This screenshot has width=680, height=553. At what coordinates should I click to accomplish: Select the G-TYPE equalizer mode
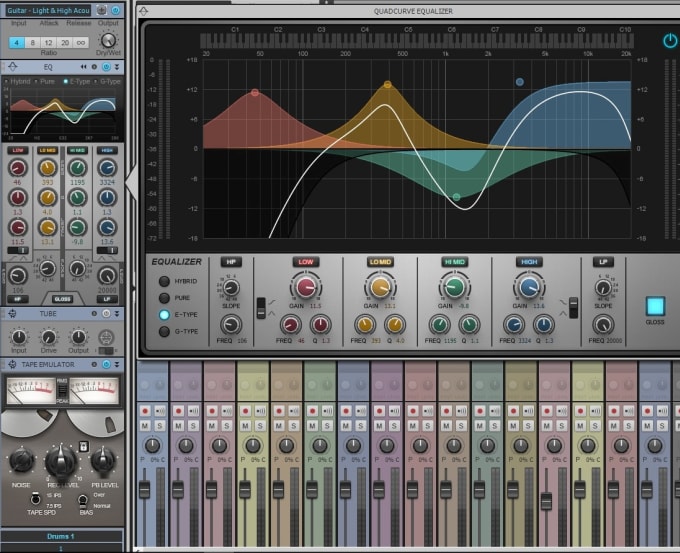point(164,331)
